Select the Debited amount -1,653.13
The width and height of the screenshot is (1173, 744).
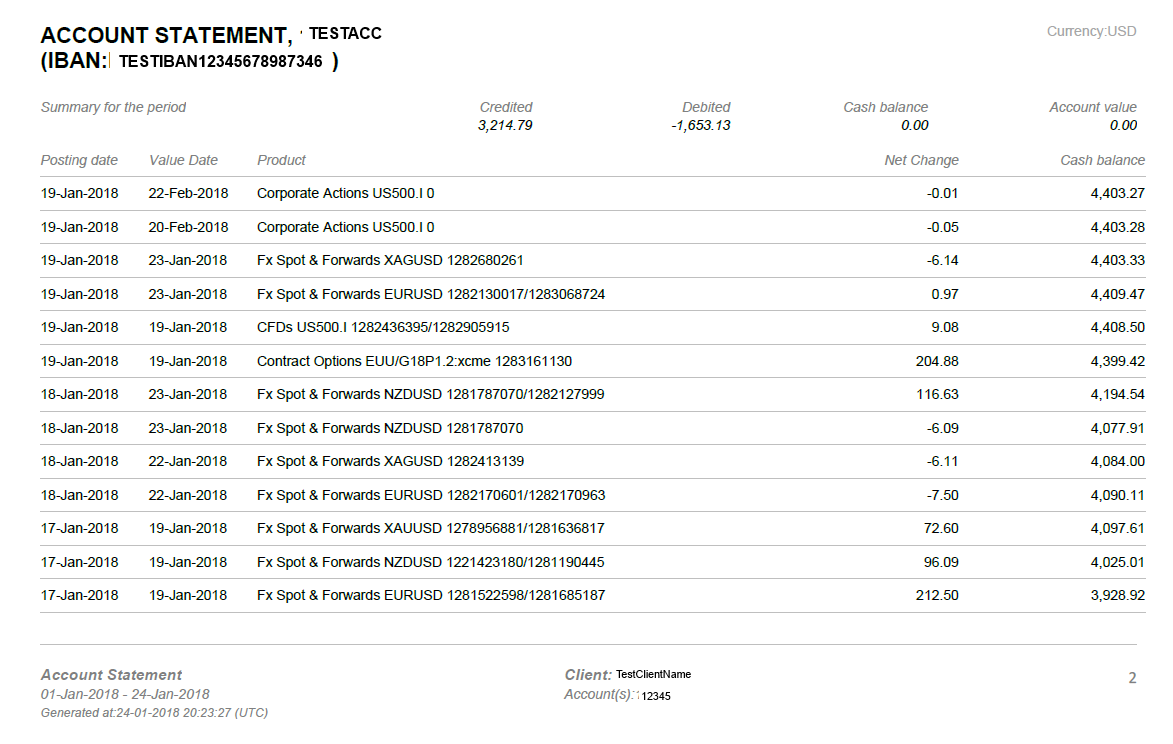(702, 124)
